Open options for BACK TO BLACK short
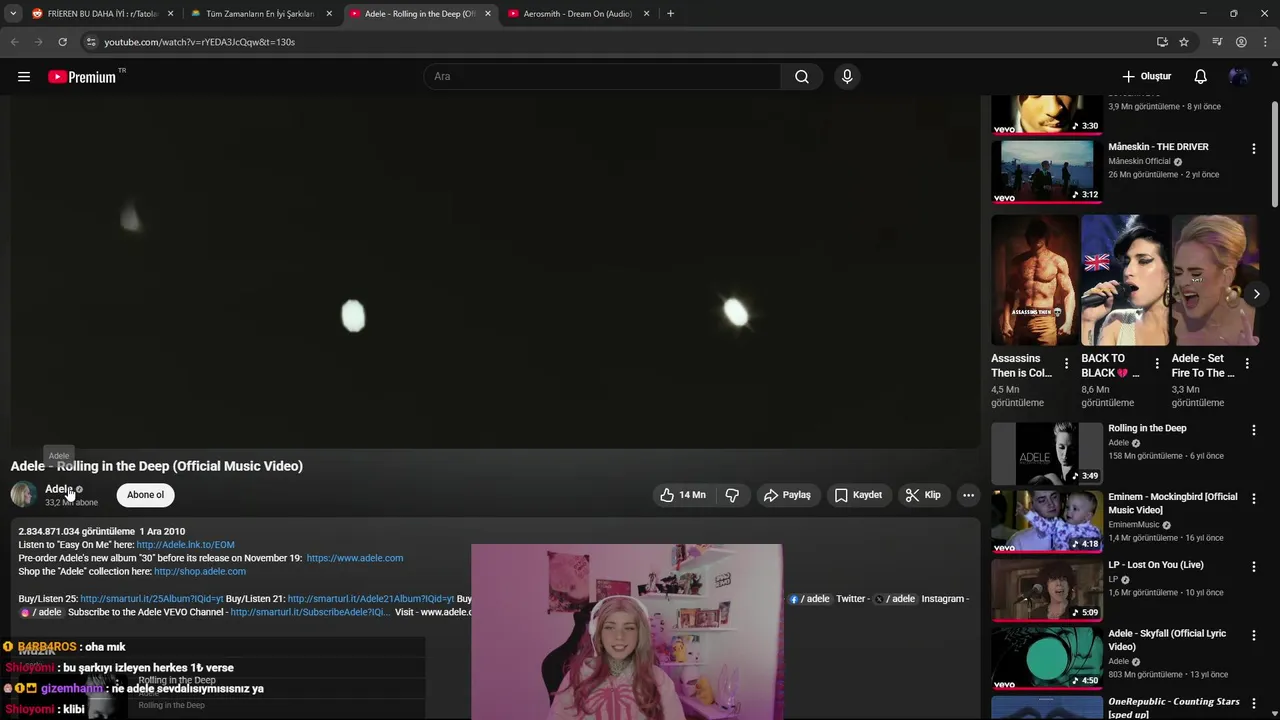Viewport: 1280px width, 720px height. (x=1157, y=364)
